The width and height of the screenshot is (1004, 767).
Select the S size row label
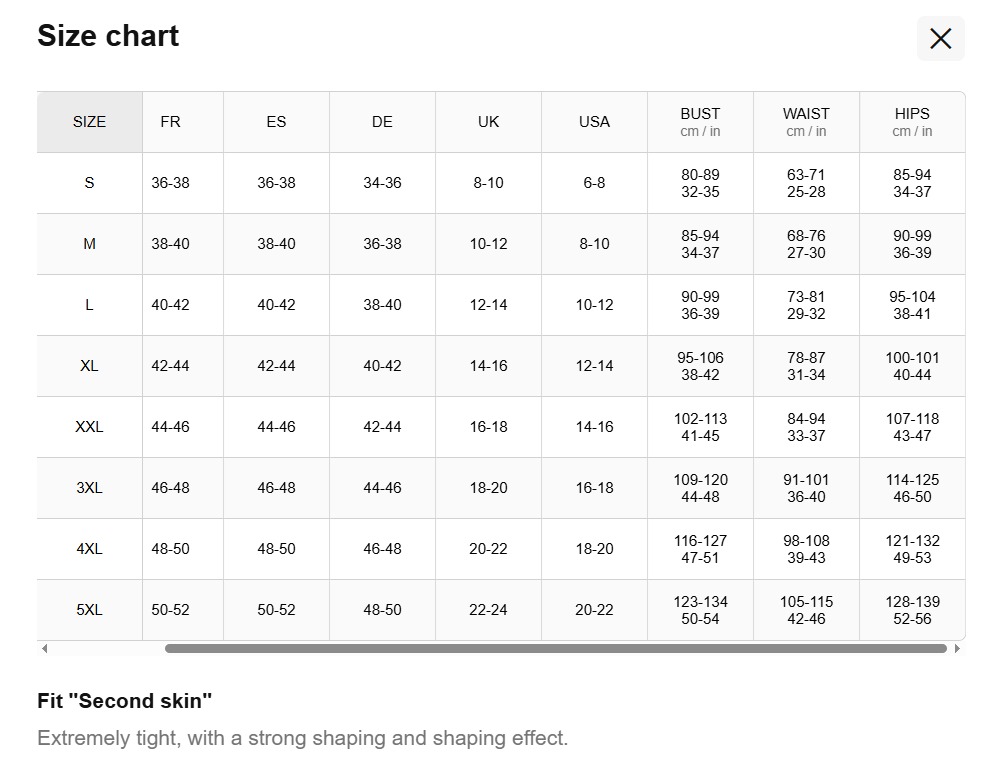pyautogui.click(x=89, y=183)
